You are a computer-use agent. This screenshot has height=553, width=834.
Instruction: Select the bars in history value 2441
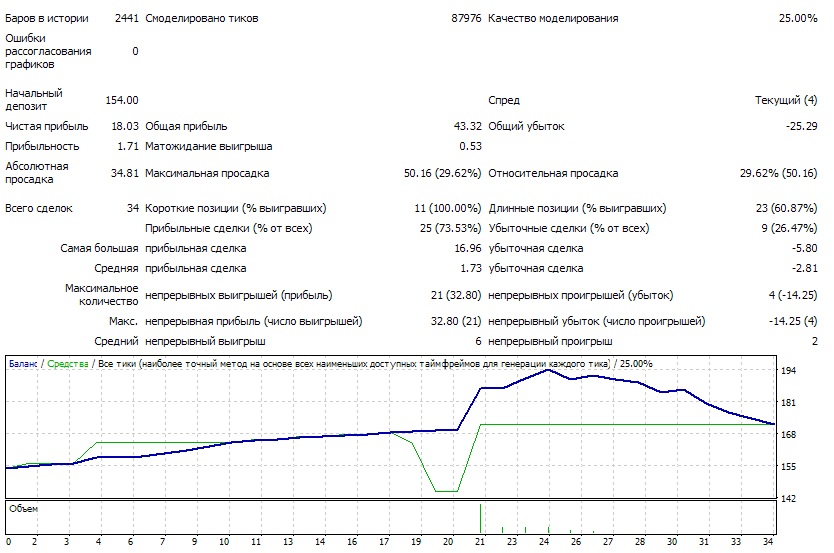tap(127, 18)
